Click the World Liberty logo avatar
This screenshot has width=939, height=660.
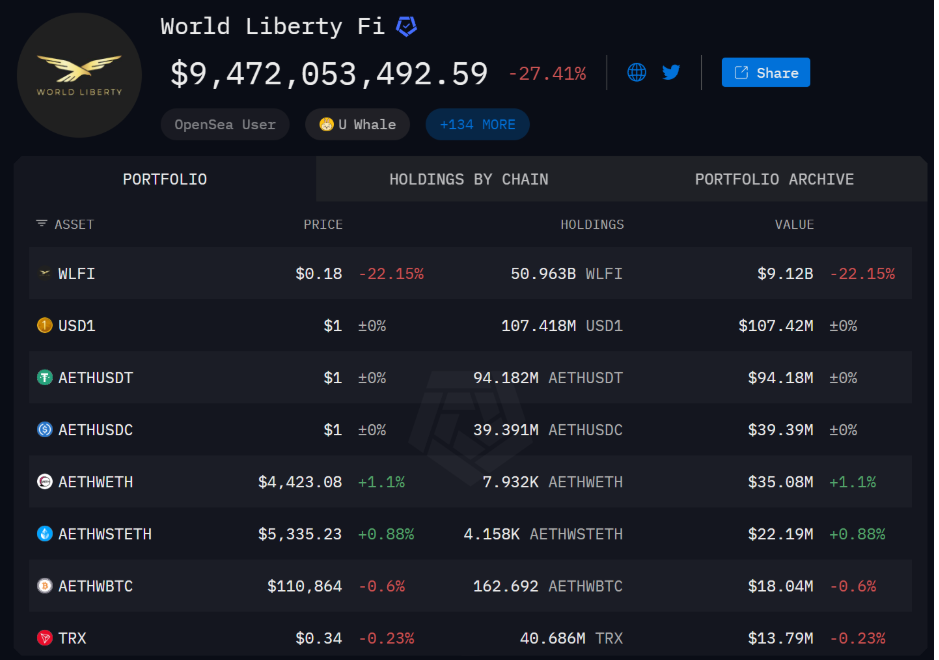click(80, 75)
